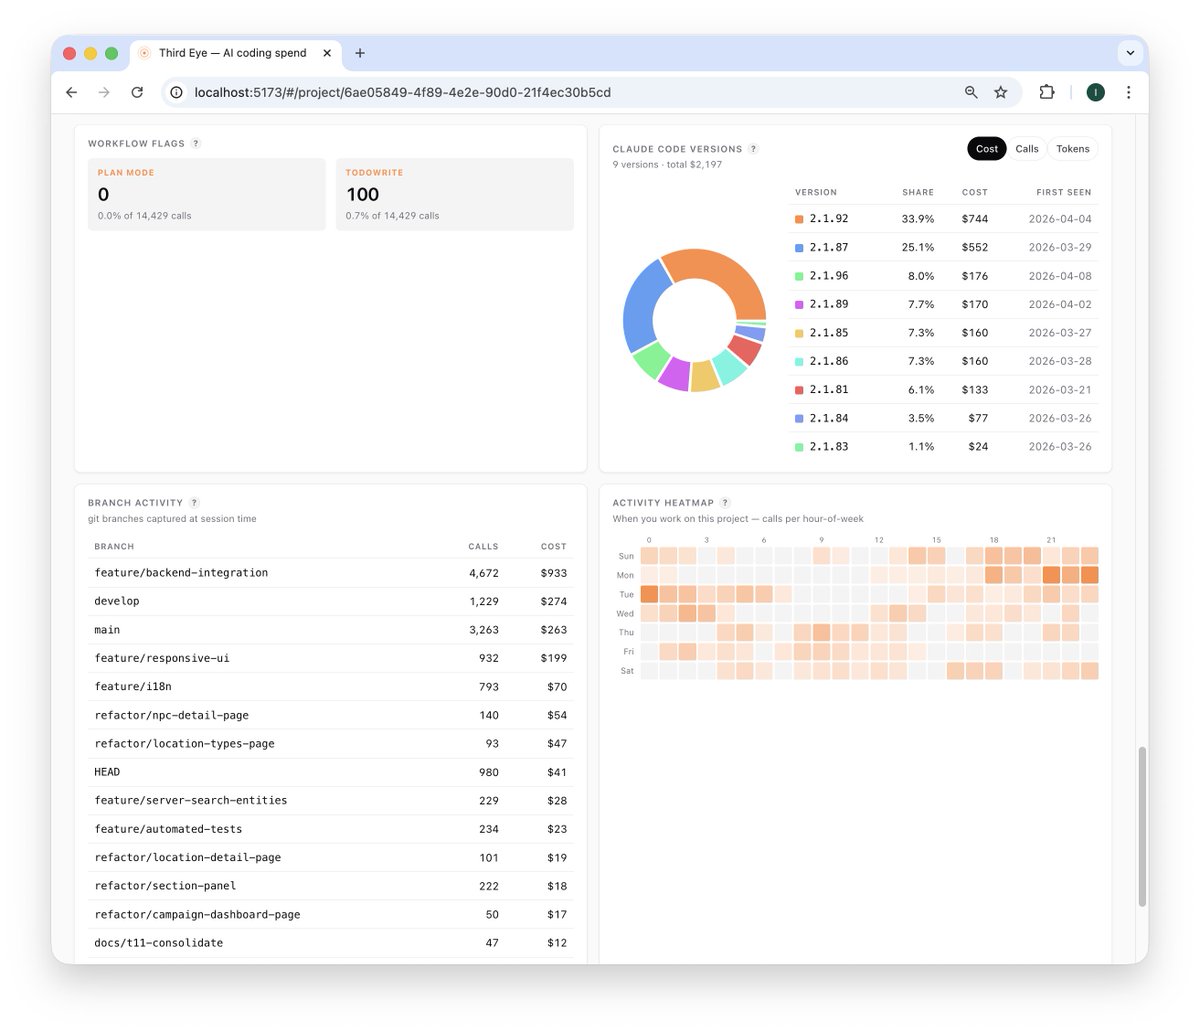Sort branches by the CALLS column header
The image size is (1200, 1032).
point(483,547)
